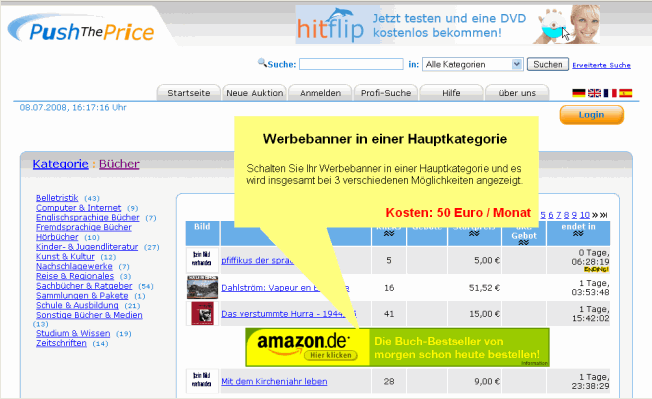Screen dimensions: 652x399
Task: Click the orange Login button
Action: coord(591,115)
